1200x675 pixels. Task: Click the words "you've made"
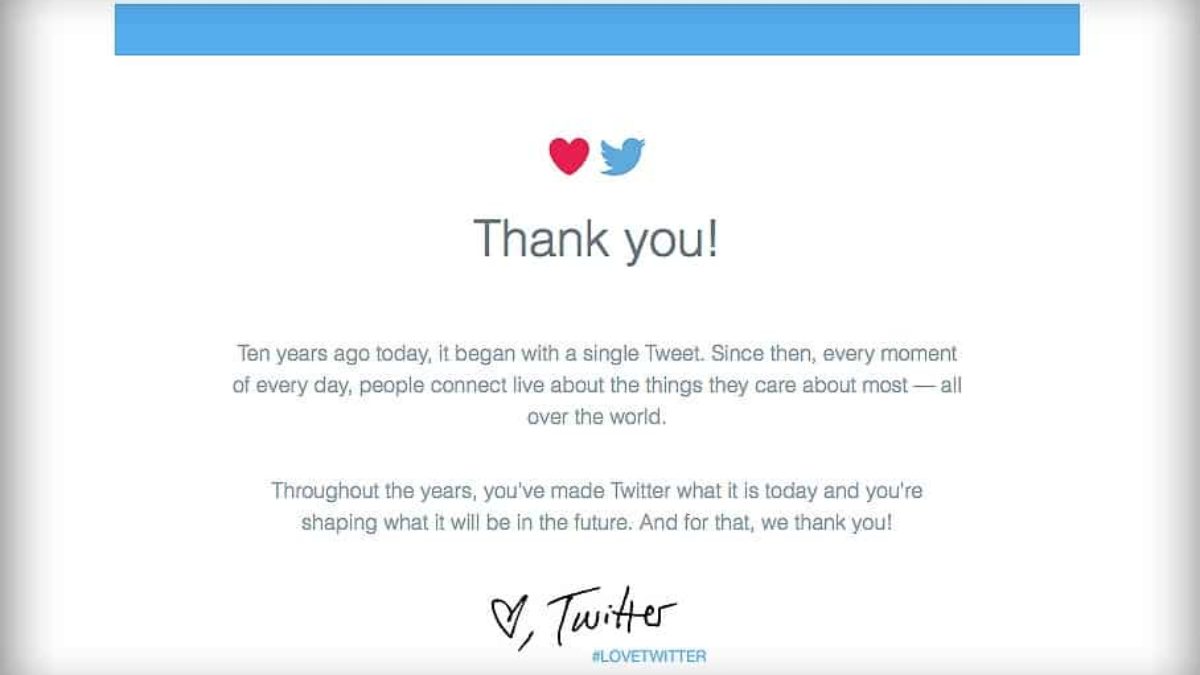[544, 491]
